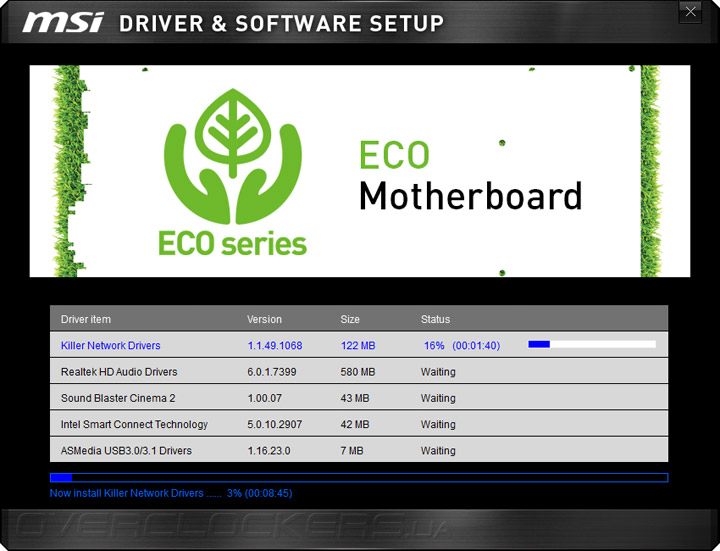Select the Killer Network Drivers row
Viewport: 720px width, 551px height.
[359, 345]
